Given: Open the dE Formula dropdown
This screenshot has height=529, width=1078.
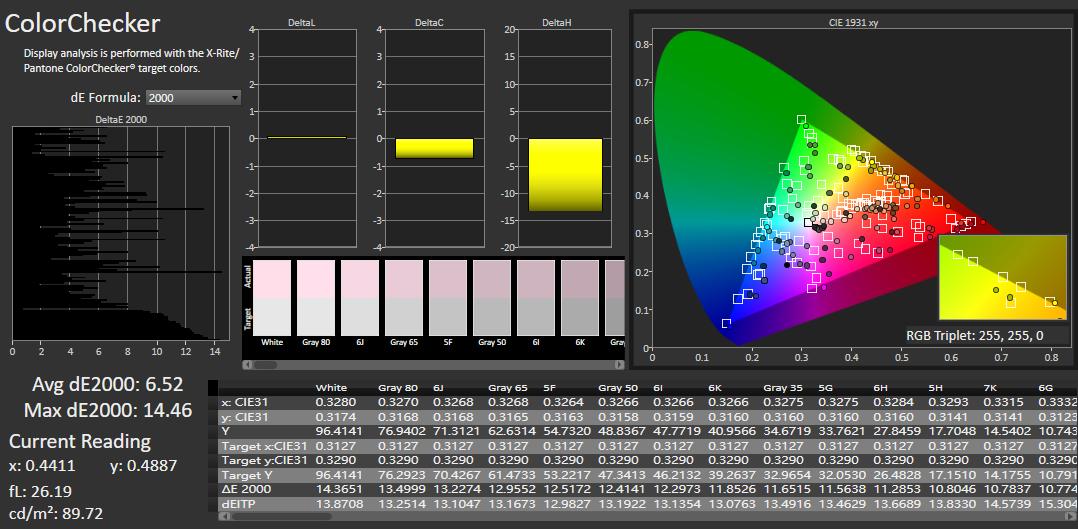Looking at the screenshot, I should point(193,97).
